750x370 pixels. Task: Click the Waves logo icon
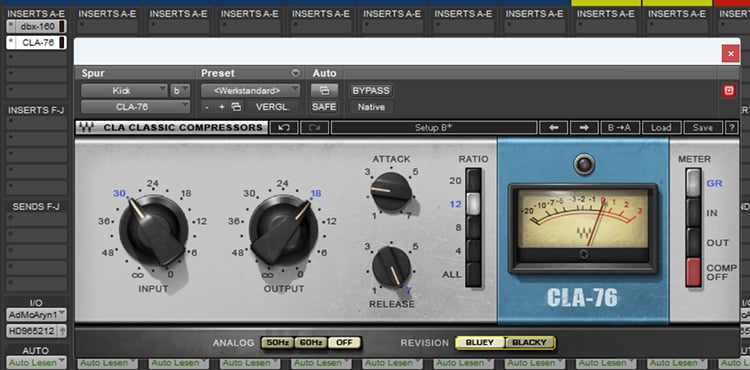tap(87, 128)
